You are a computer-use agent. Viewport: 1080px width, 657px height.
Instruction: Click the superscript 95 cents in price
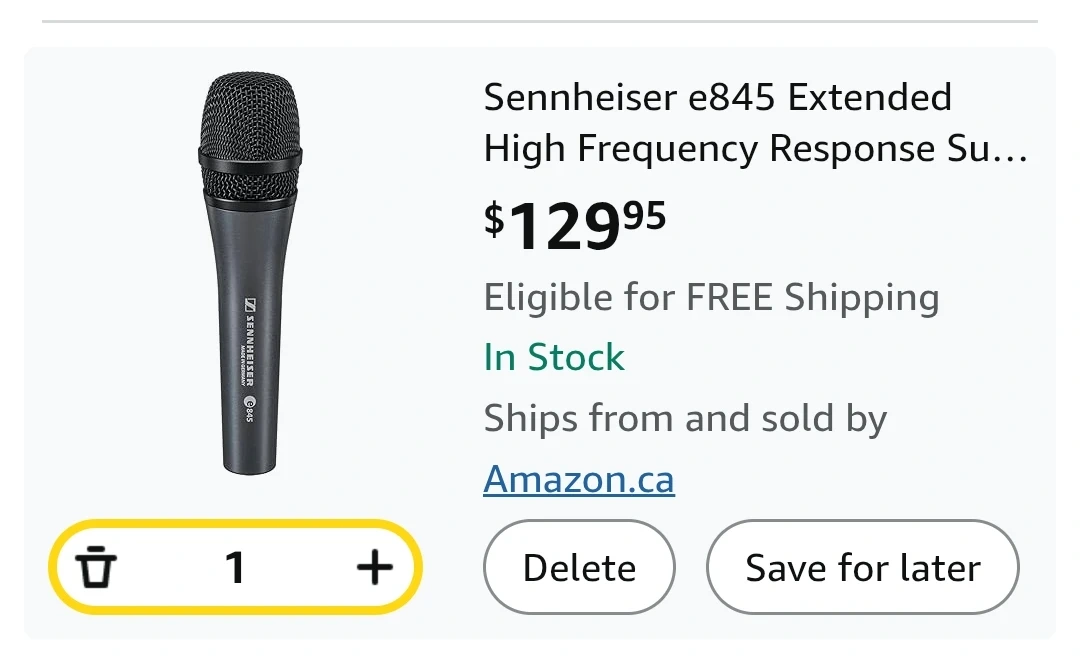click(x=645, y=215)
